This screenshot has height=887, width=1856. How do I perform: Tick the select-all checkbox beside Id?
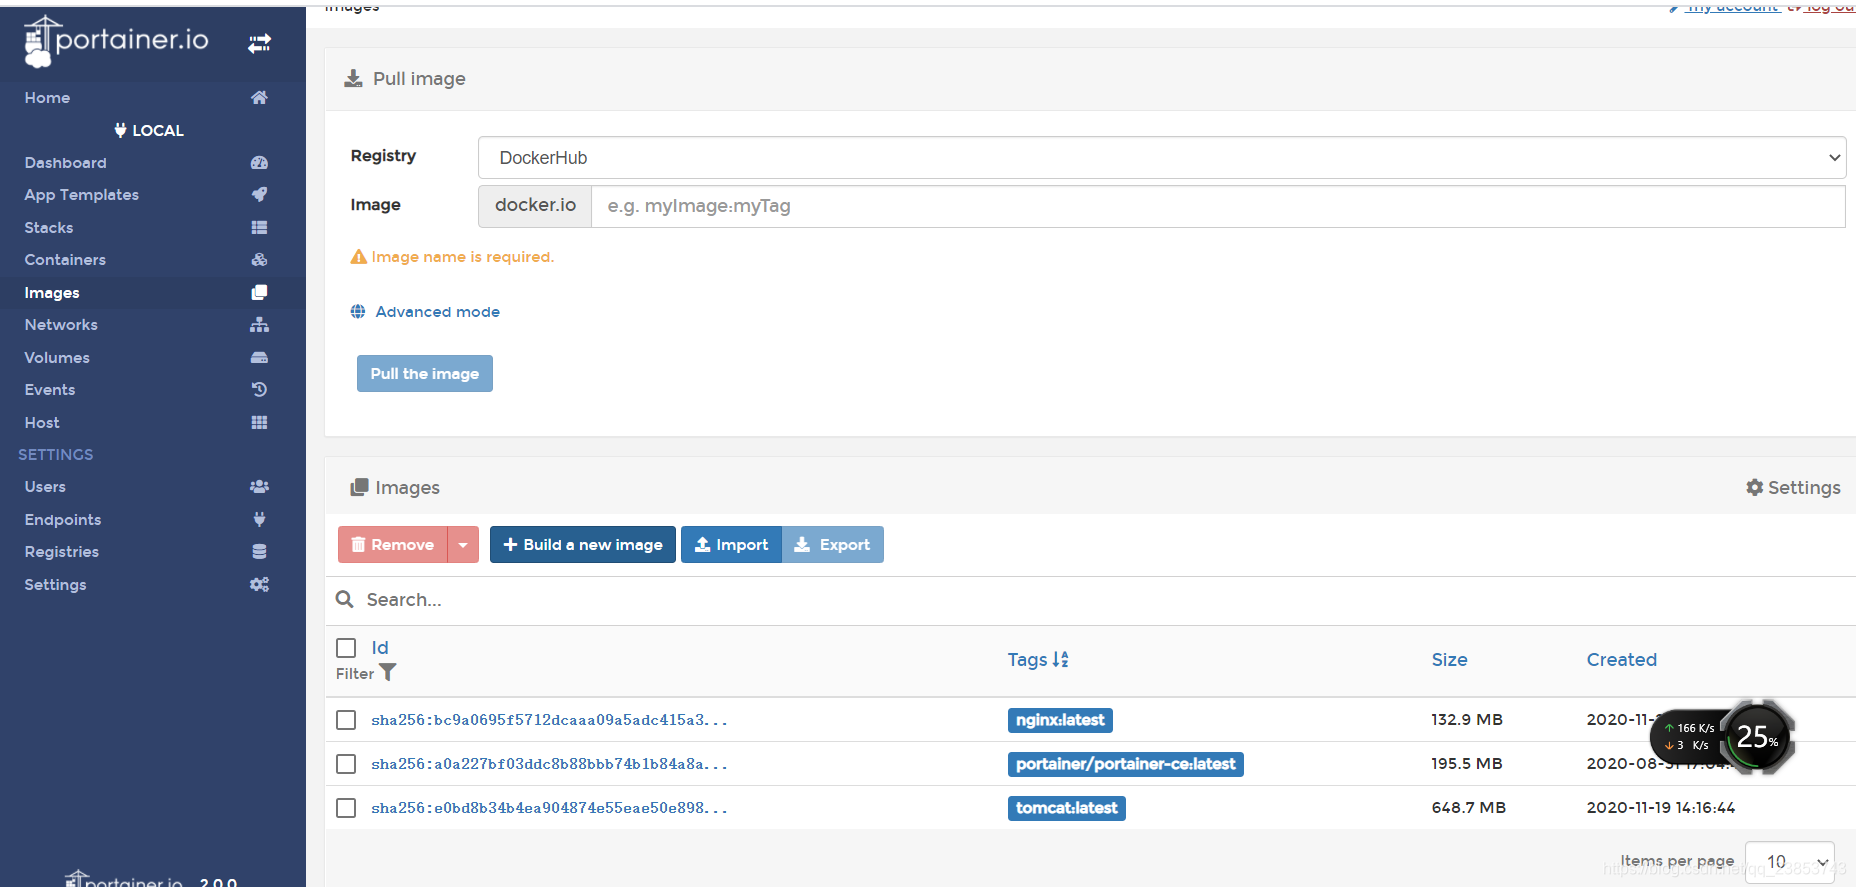pyautogui.click(x=346, y=647)
